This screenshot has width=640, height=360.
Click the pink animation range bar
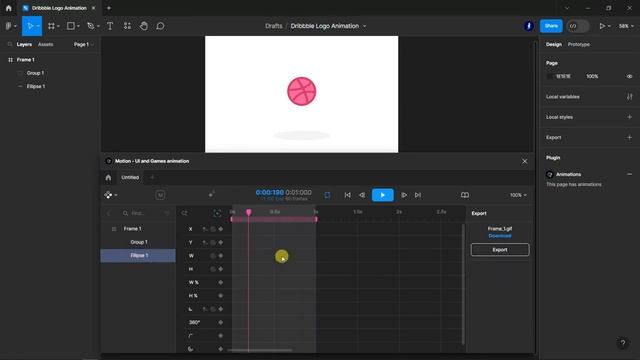click(274, 219)
